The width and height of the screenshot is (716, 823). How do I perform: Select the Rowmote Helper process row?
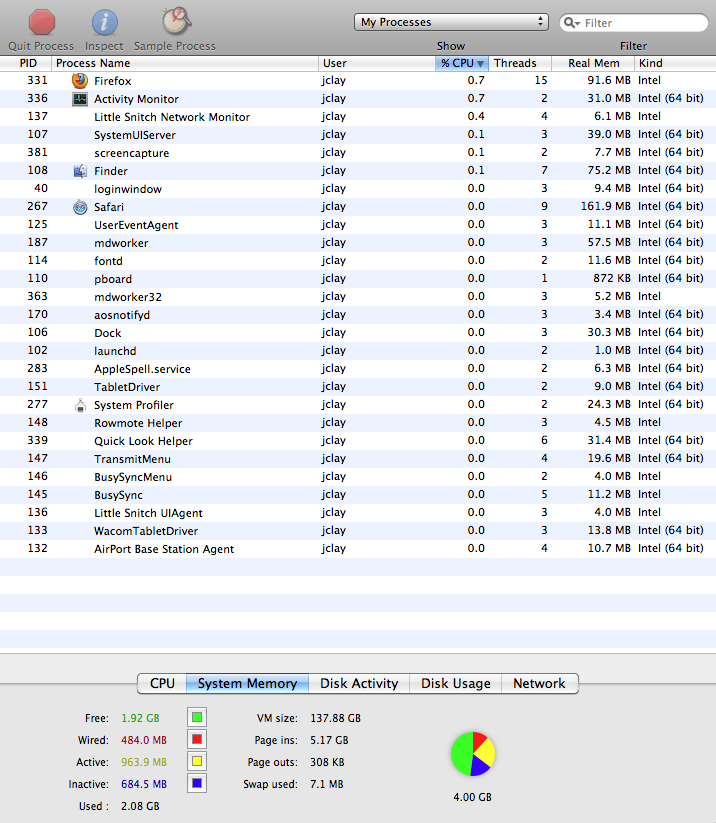[358, 423]
